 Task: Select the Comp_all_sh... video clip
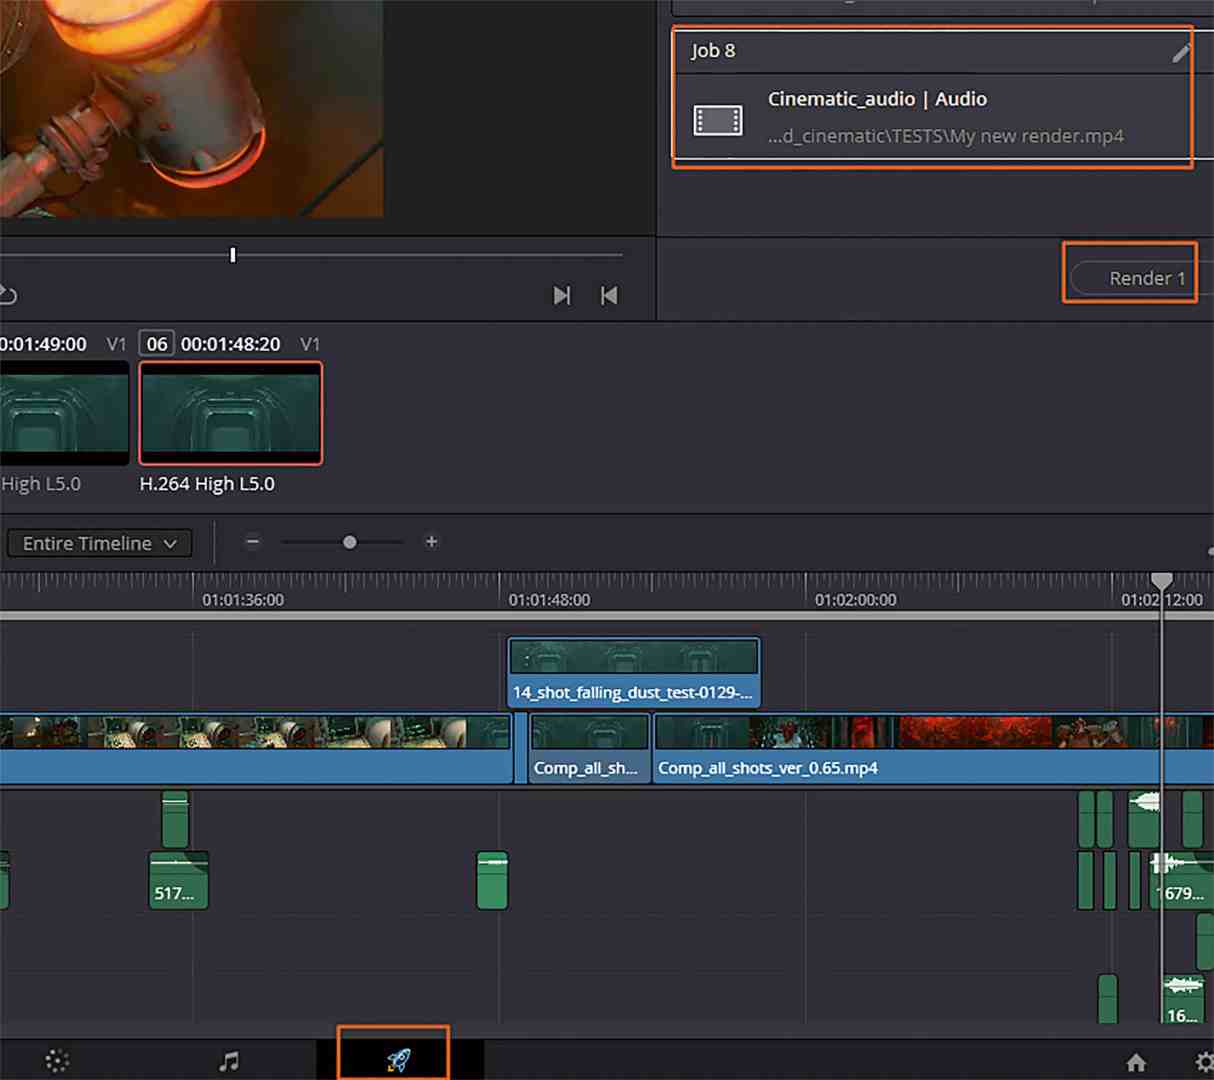(x=590, y=748)
